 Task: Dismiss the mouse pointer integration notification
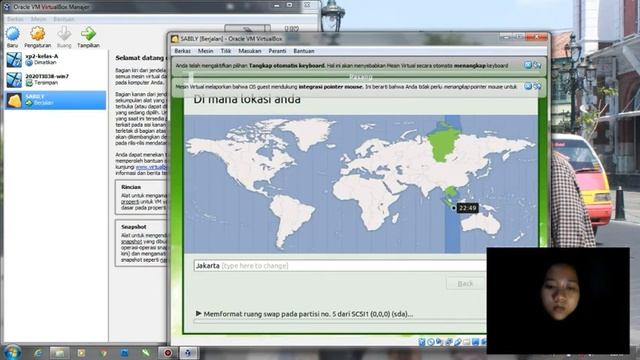[528, 86]
